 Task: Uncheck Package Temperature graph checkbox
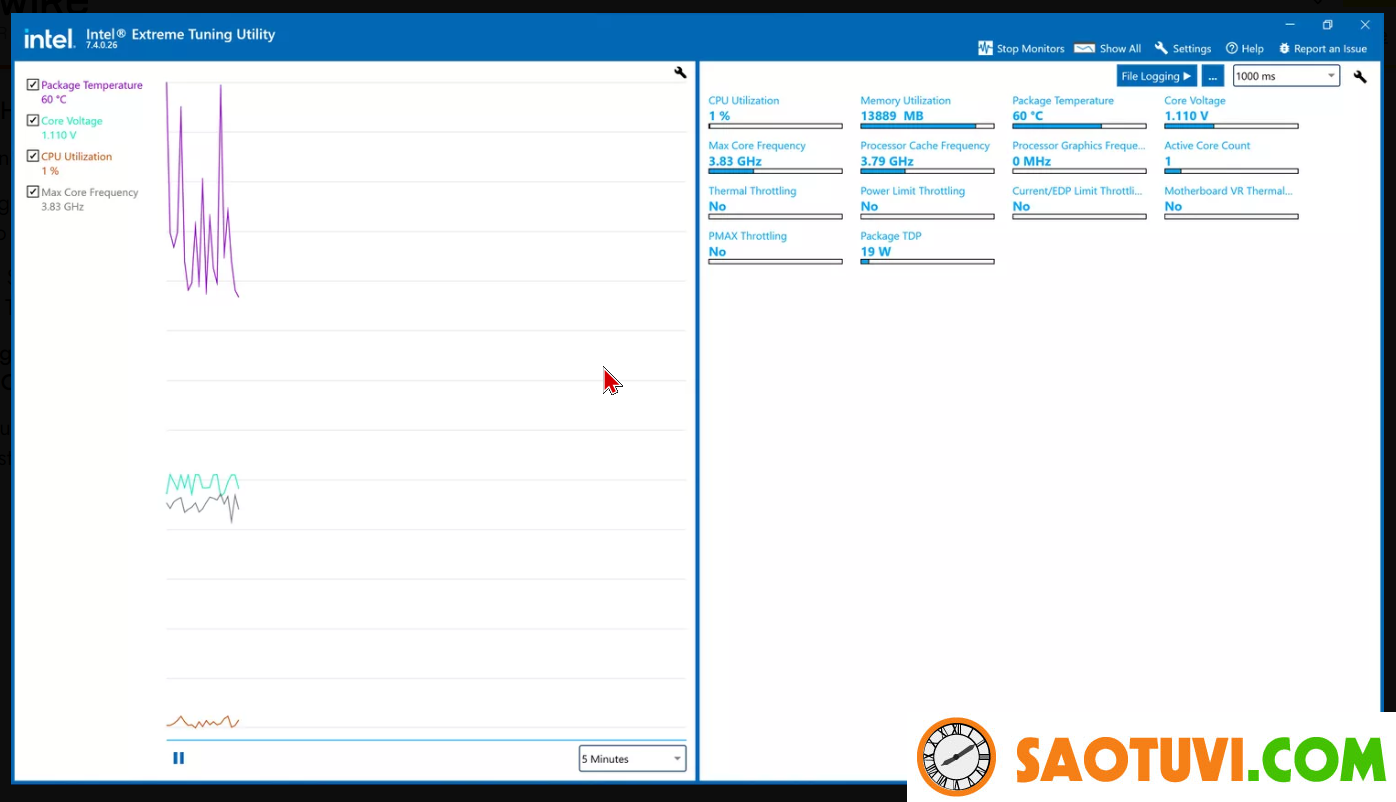33,85
